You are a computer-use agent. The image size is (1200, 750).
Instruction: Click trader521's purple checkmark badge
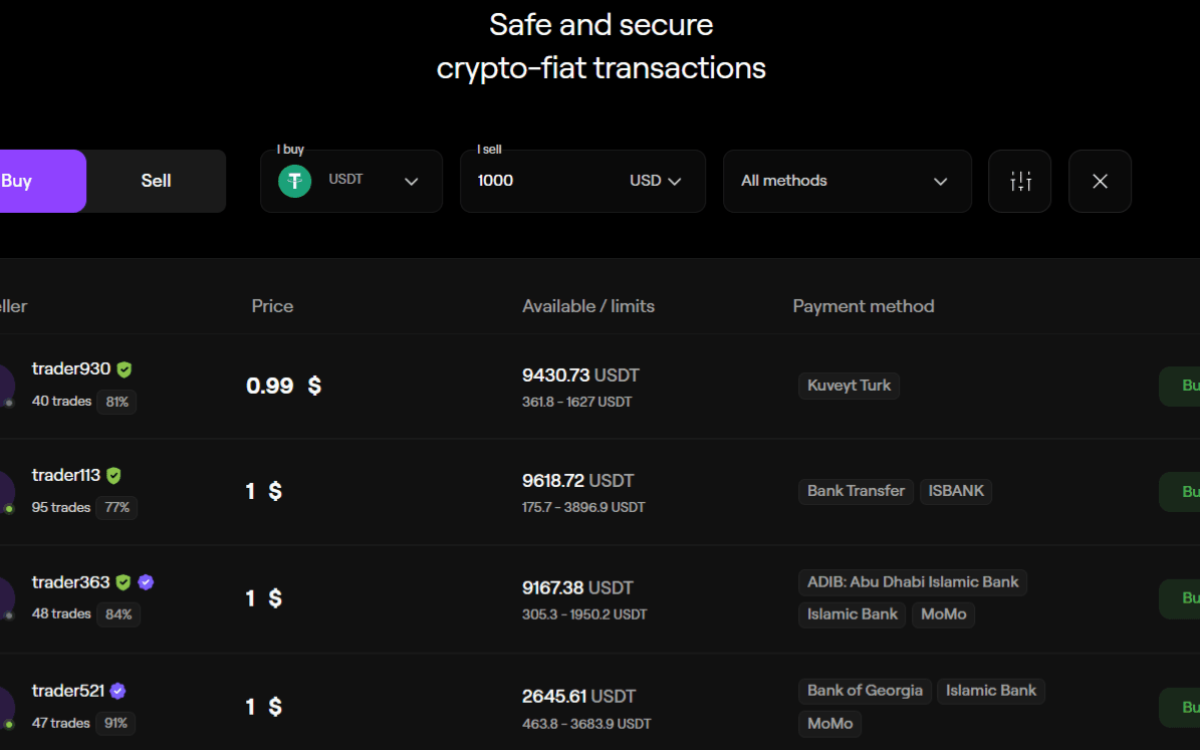pos(118,691)
